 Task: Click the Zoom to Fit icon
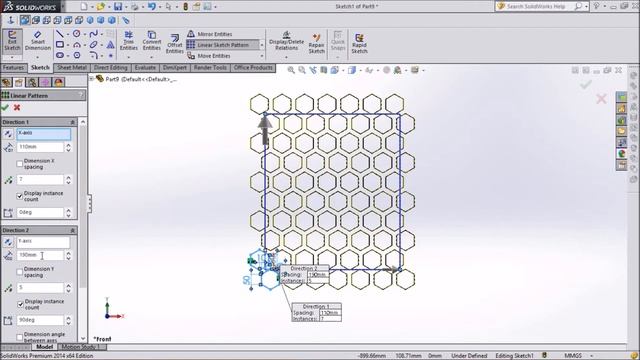tap(291, 70)
